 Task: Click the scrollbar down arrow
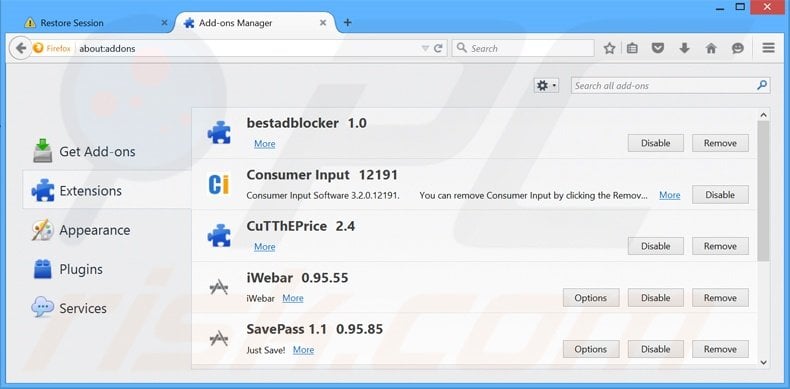pyautogui.click(x=763, y=362)
